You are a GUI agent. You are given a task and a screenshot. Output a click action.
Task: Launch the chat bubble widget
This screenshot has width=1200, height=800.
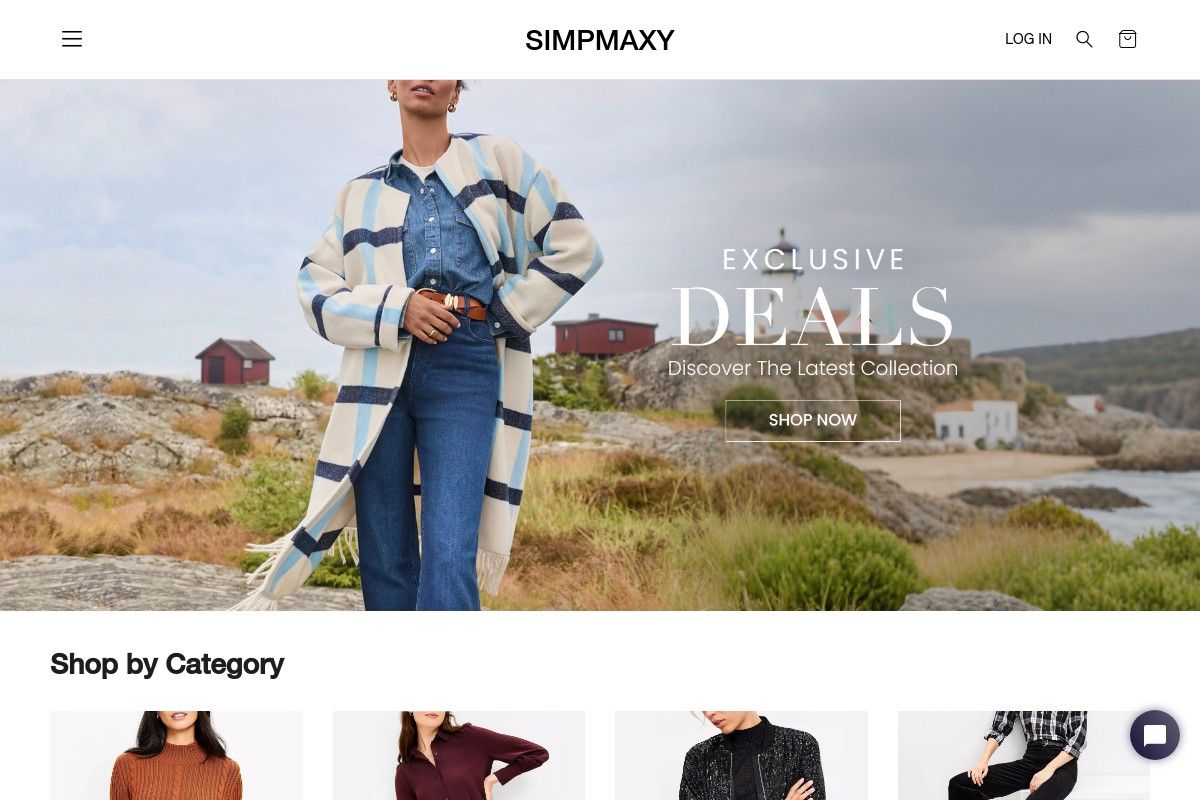[x=1155, y=735]
